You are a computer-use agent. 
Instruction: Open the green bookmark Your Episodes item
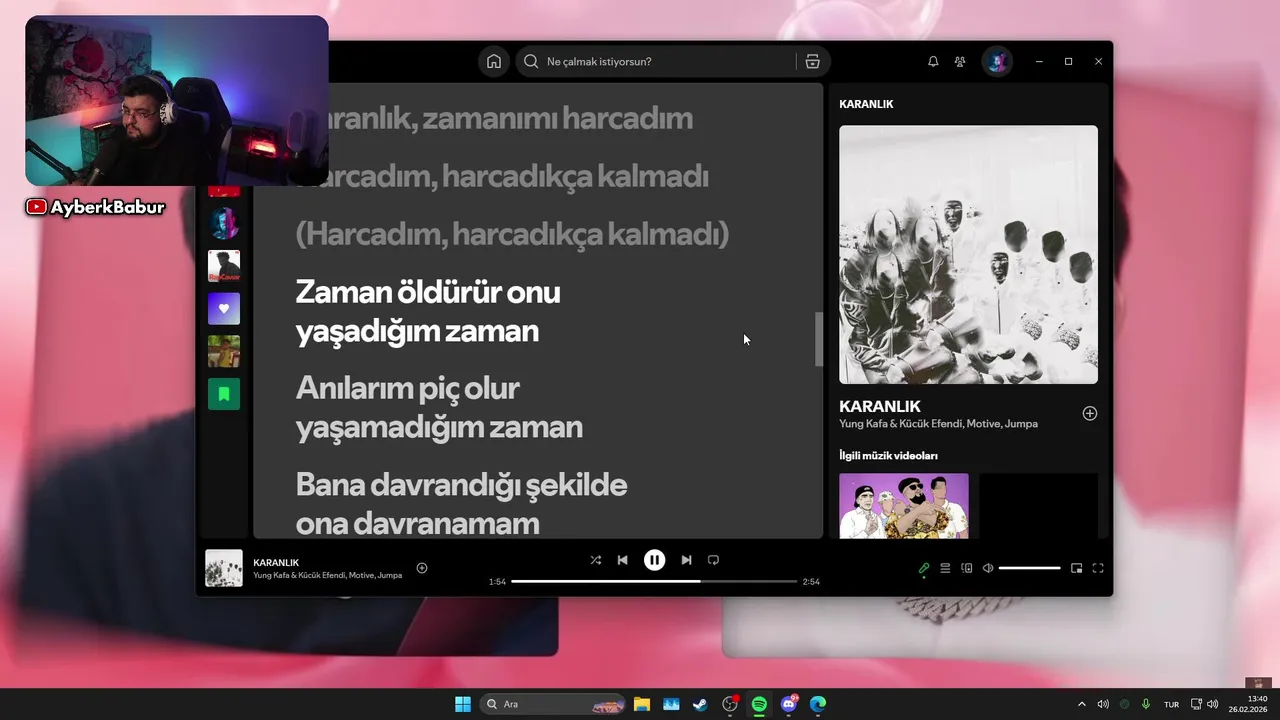coord(224,394)
